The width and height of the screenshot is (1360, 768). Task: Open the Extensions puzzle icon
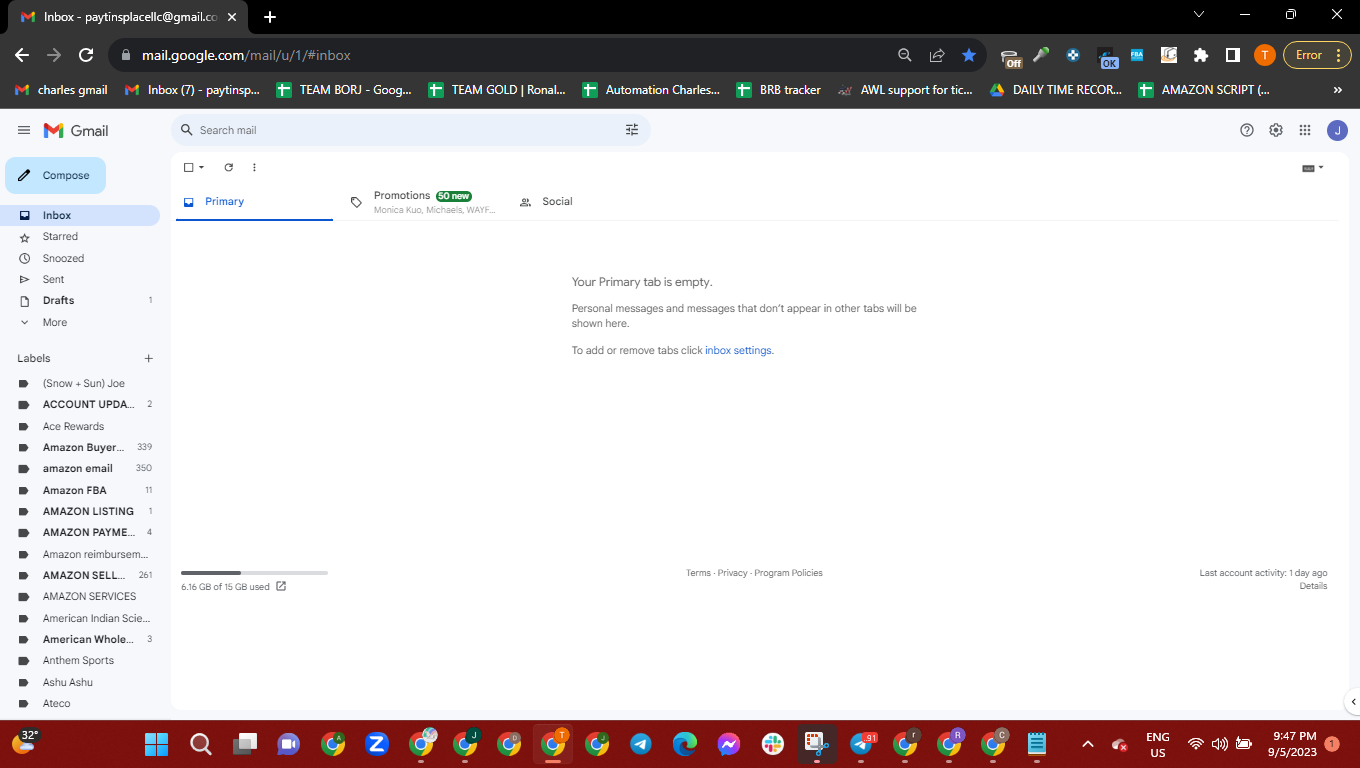coord(1201,55)
